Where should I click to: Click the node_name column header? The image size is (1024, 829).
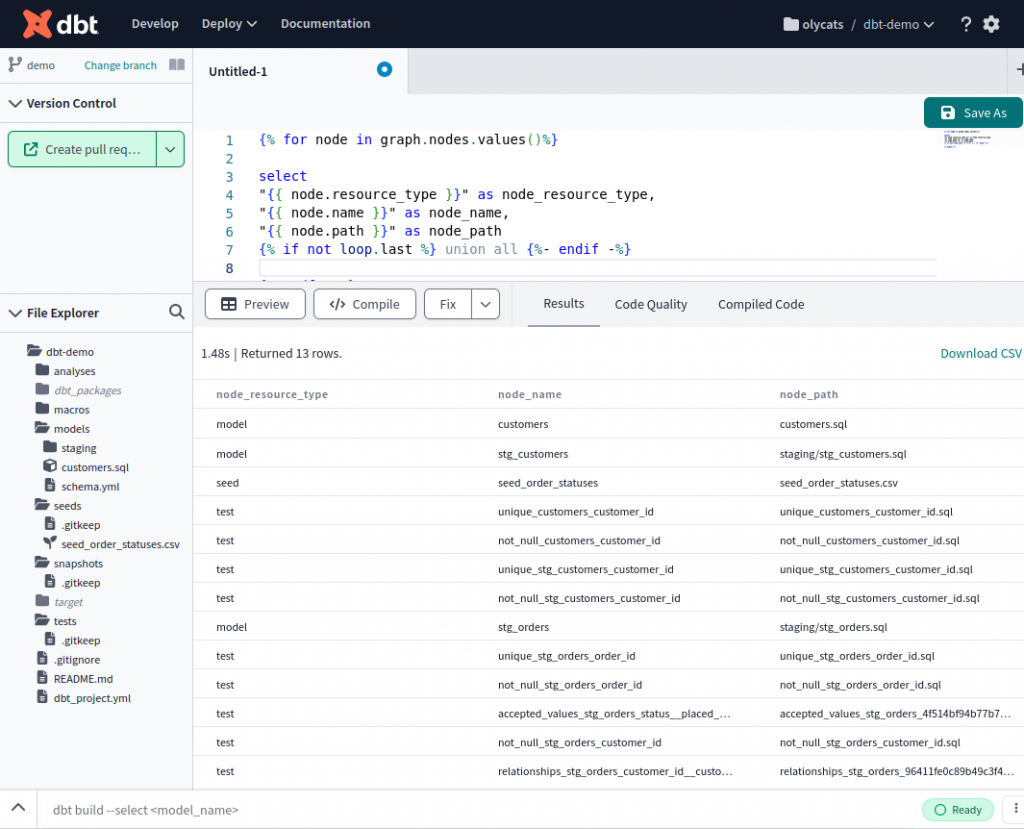530,395
